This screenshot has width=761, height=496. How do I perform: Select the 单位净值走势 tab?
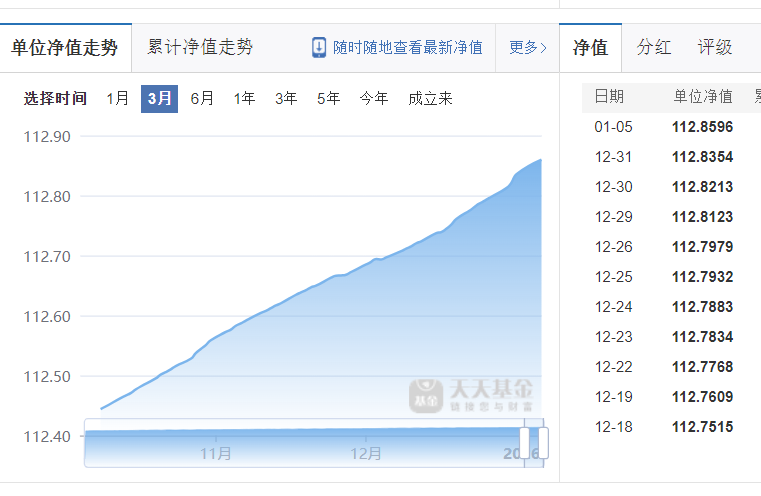click(x=64, y=47)
